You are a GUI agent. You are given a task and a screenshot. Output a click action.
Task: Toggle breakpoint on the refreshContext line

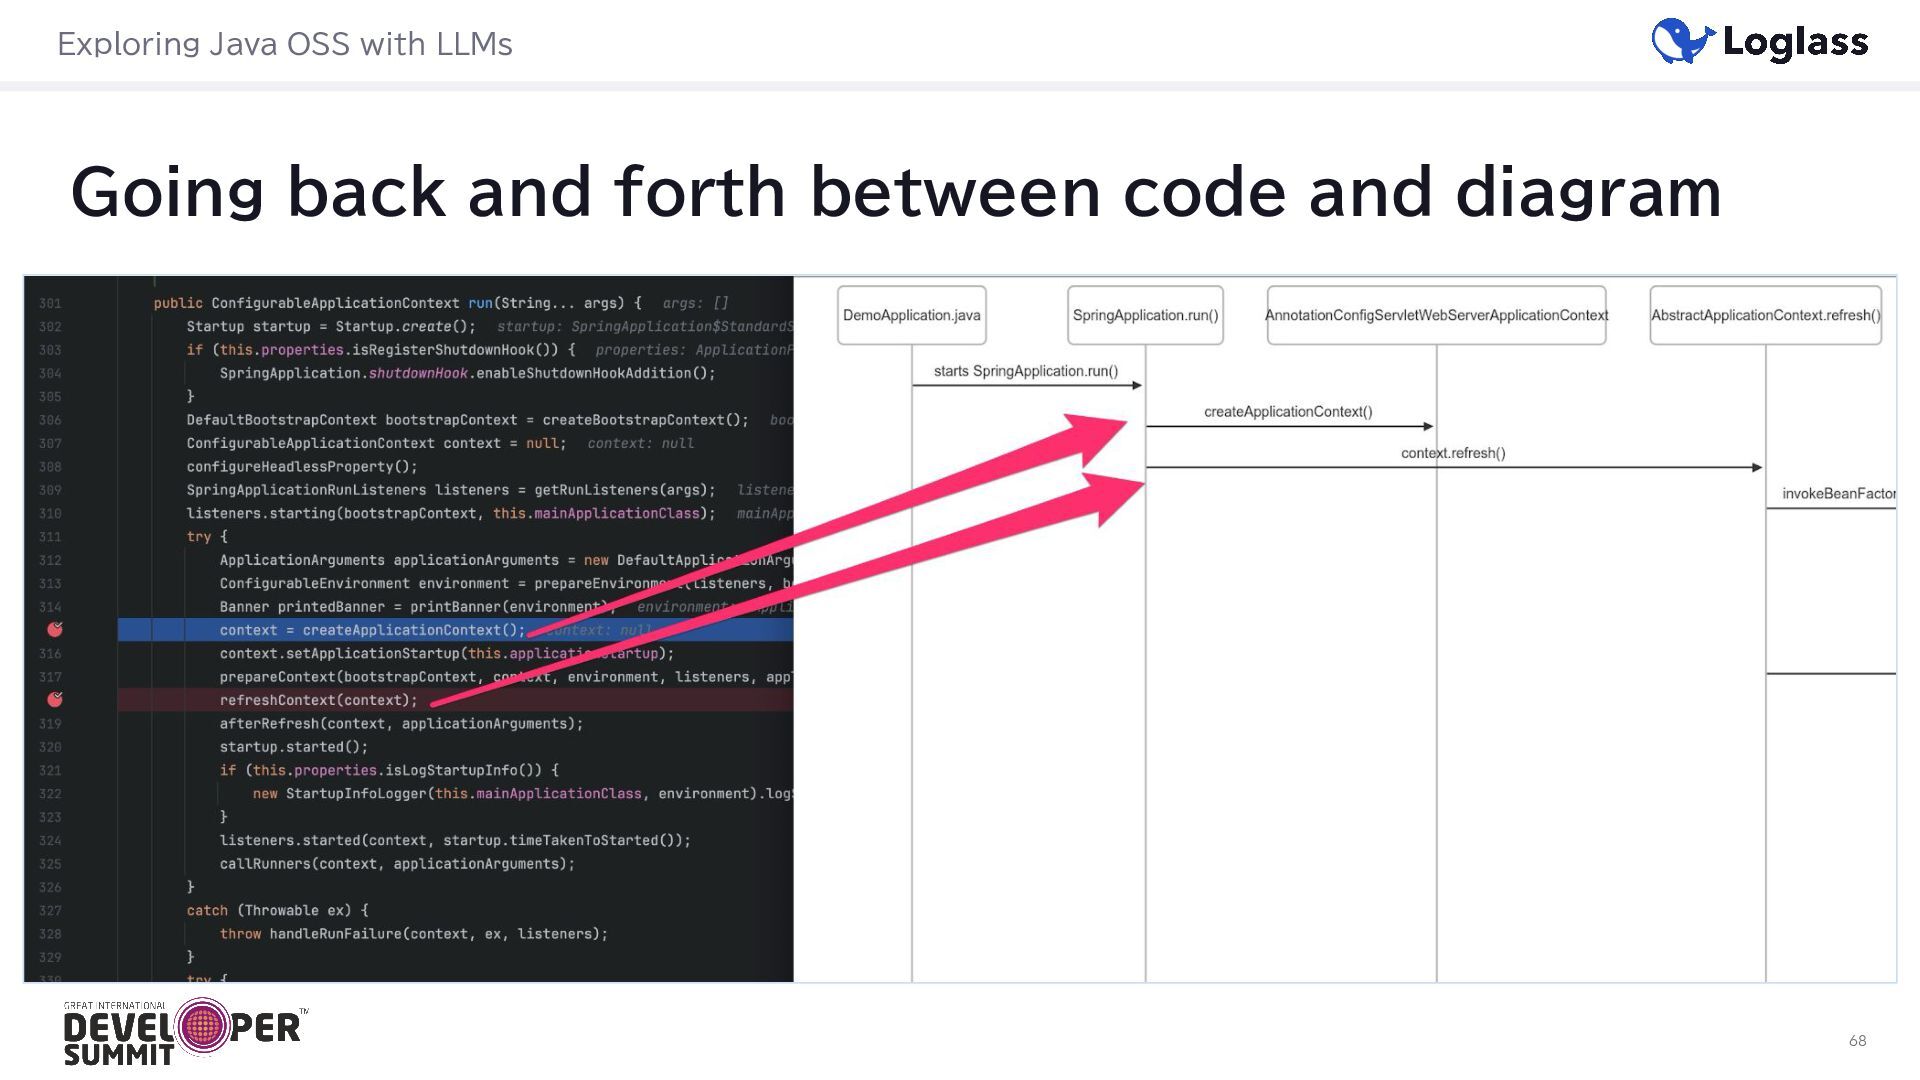point(55,699)
